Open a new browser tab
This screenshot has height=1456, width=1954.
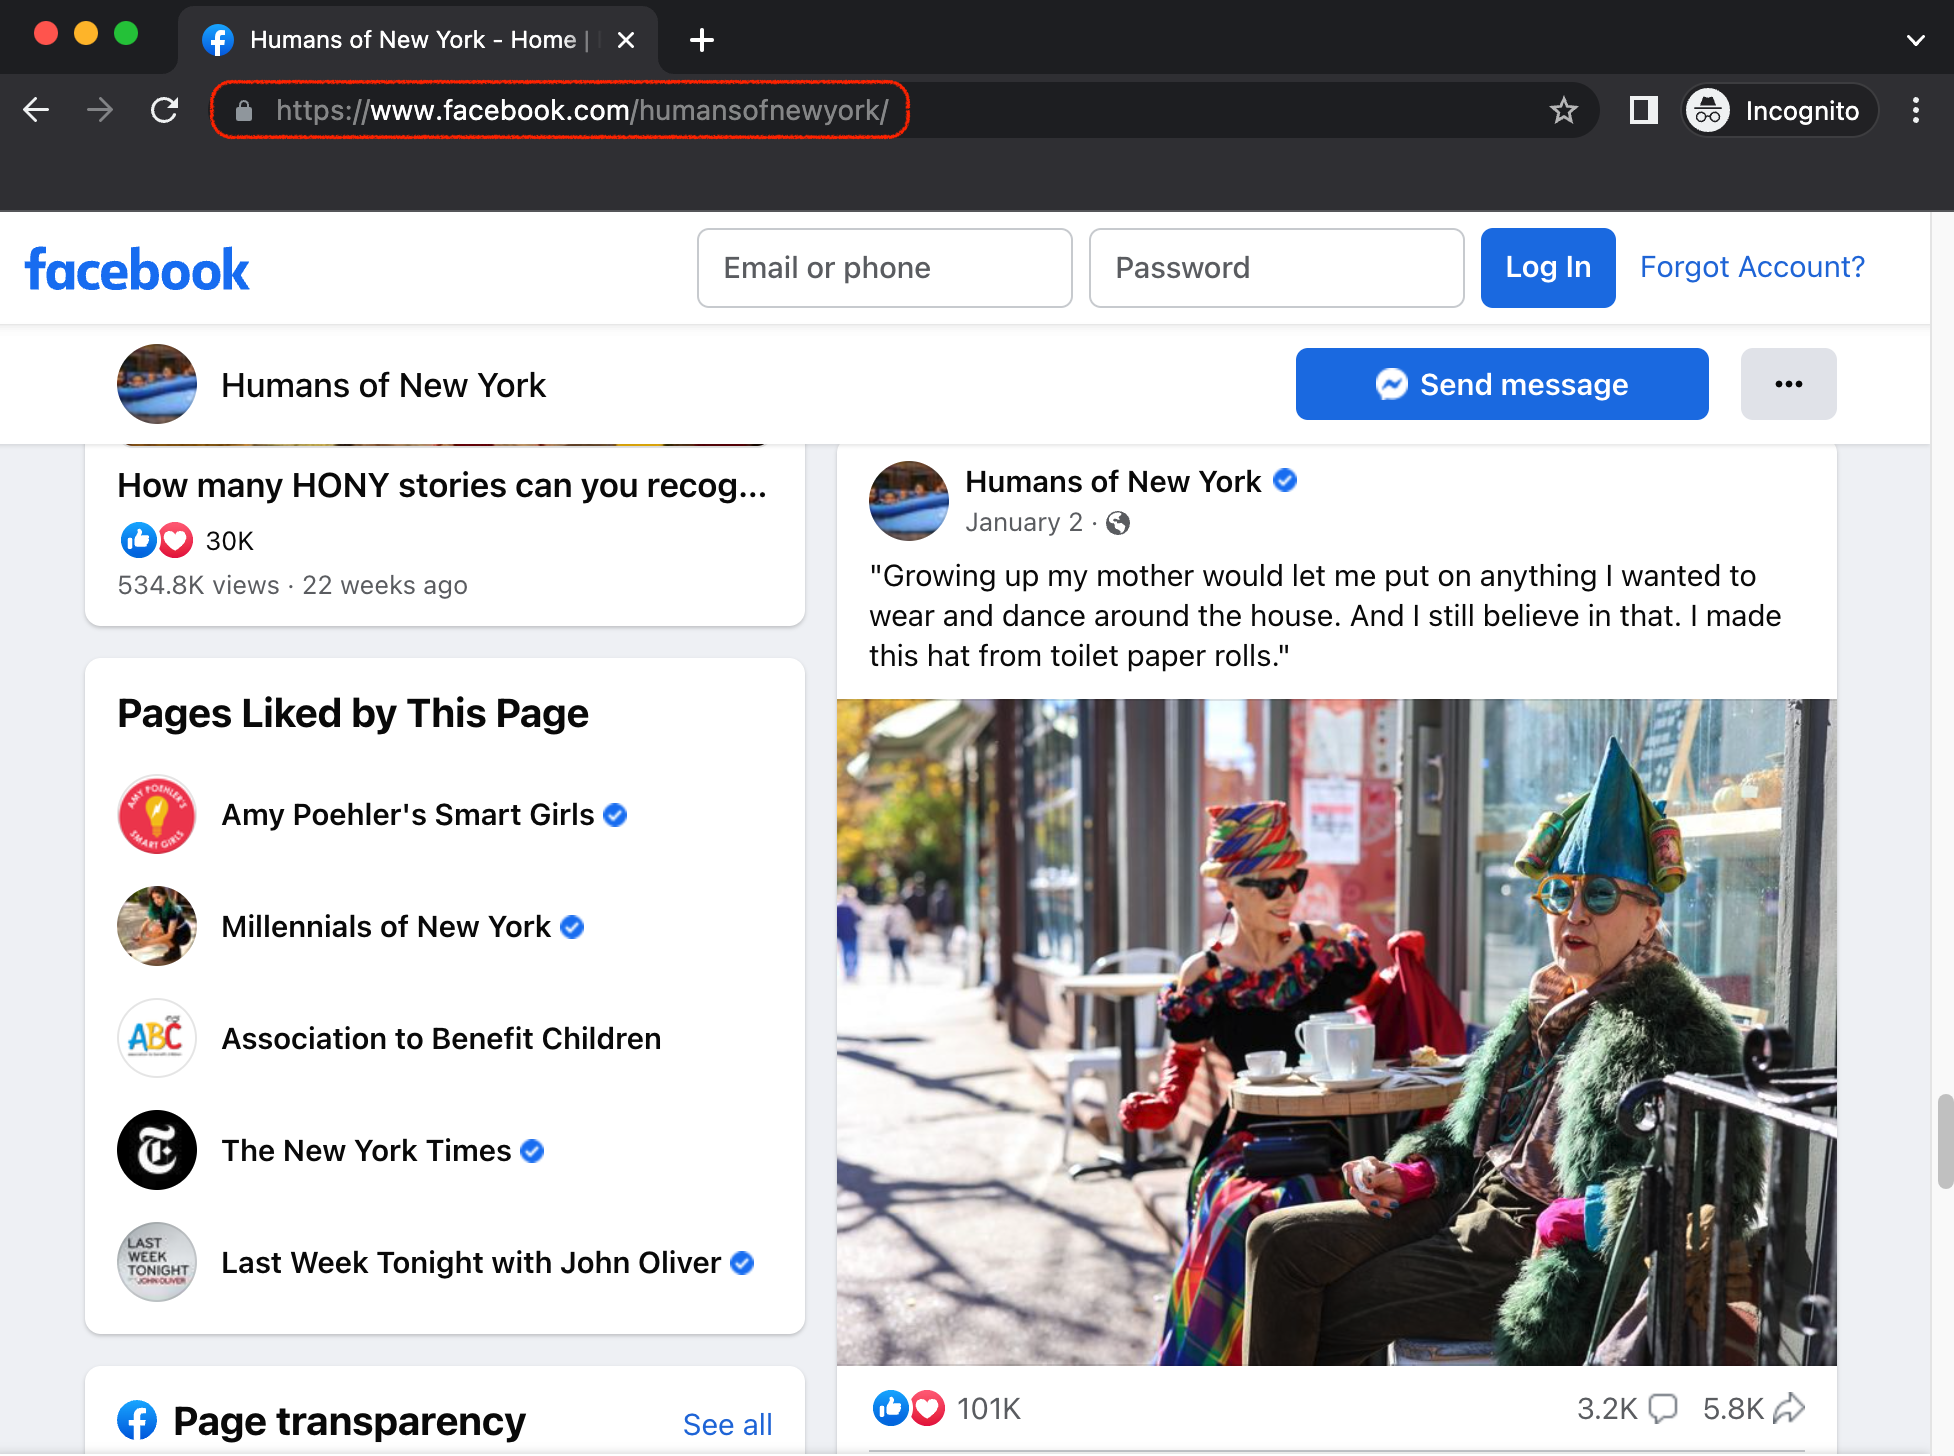click(x=701, y=40)
